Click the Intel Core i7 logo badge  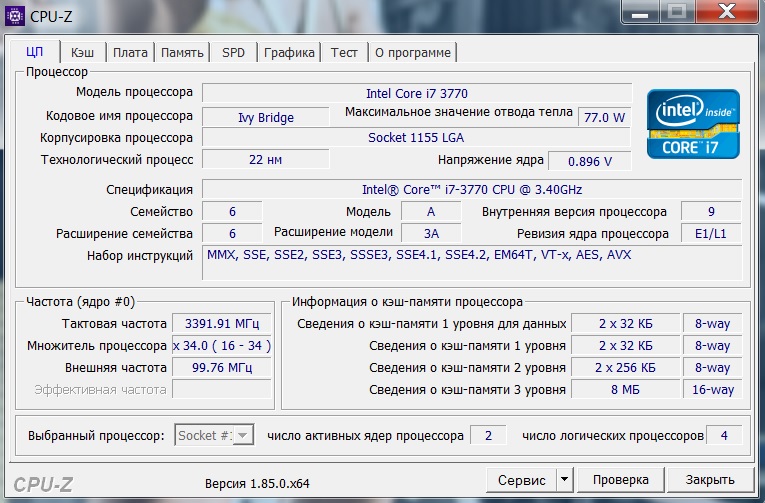693,124
